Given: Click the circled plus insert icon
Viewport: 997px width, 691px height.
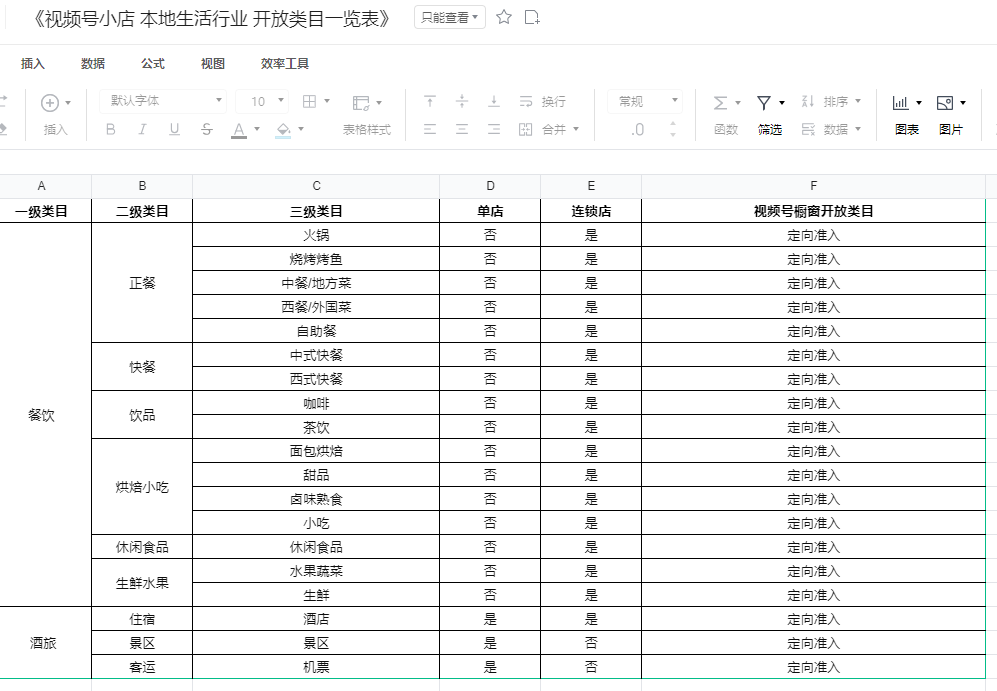Looking at the screenshot, I should point(50,102).
